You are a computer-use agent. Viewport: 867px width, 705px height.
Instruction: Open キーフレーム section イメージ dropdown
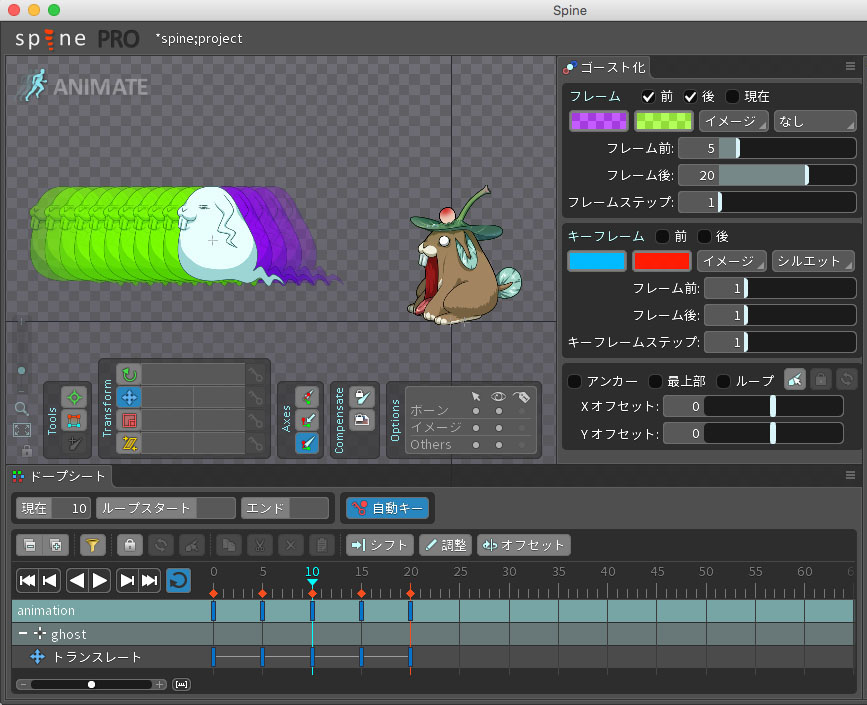tap(732, 261)
